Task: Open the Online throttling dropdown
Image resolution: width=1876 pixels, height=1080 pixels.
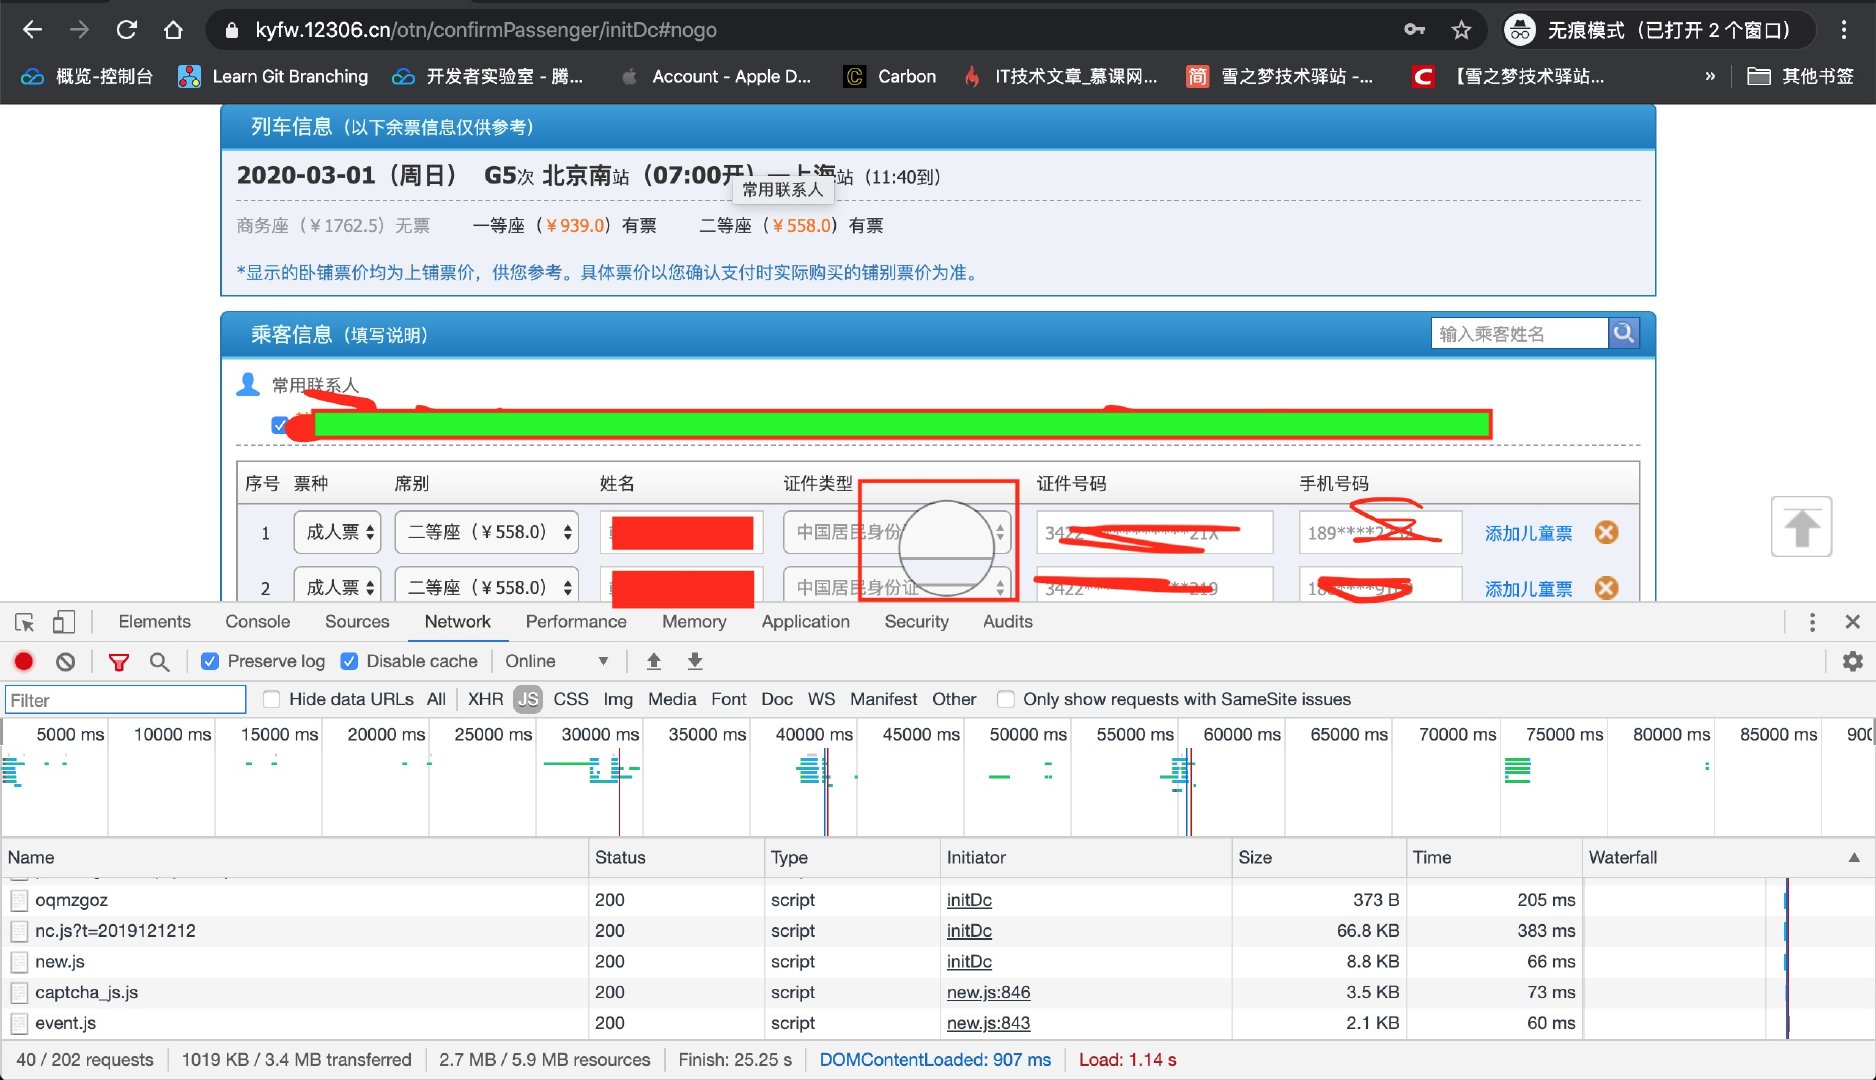Action: [556, 661]
